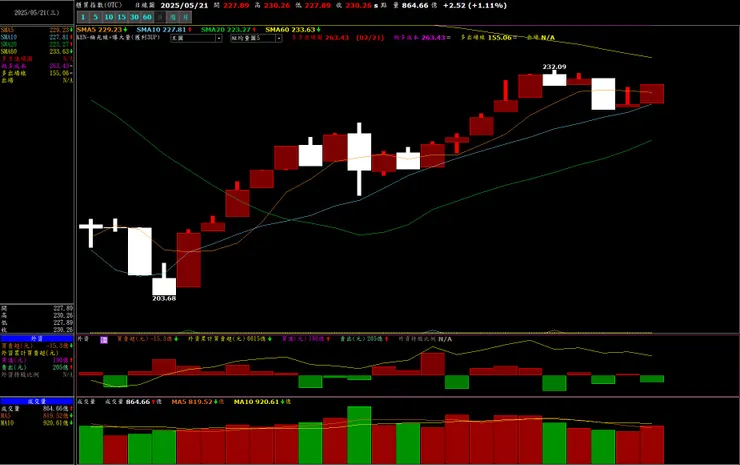Select the 5-minute timeframe button
The image size is (740, 465).
pyautogui.click(x=95, y=17)
